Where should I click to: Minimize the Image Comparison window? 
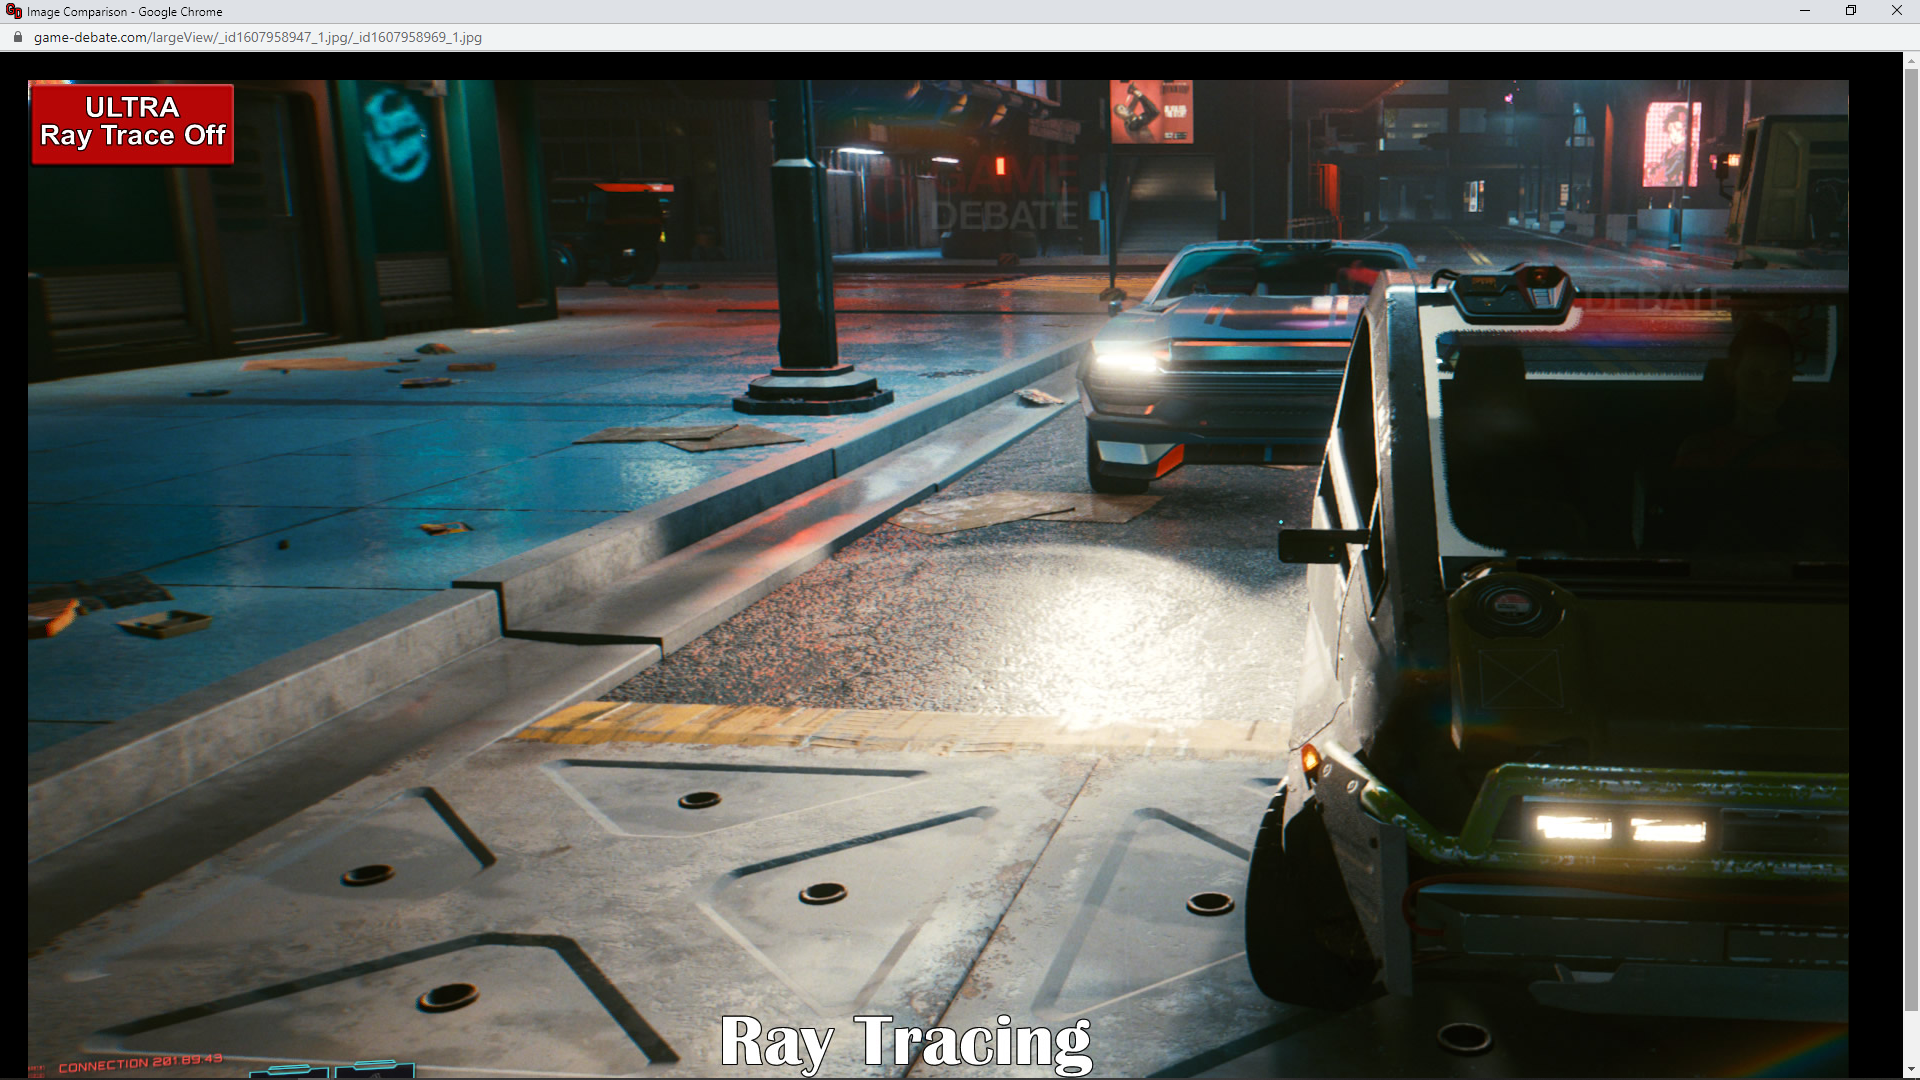(x=1805, y=11)
